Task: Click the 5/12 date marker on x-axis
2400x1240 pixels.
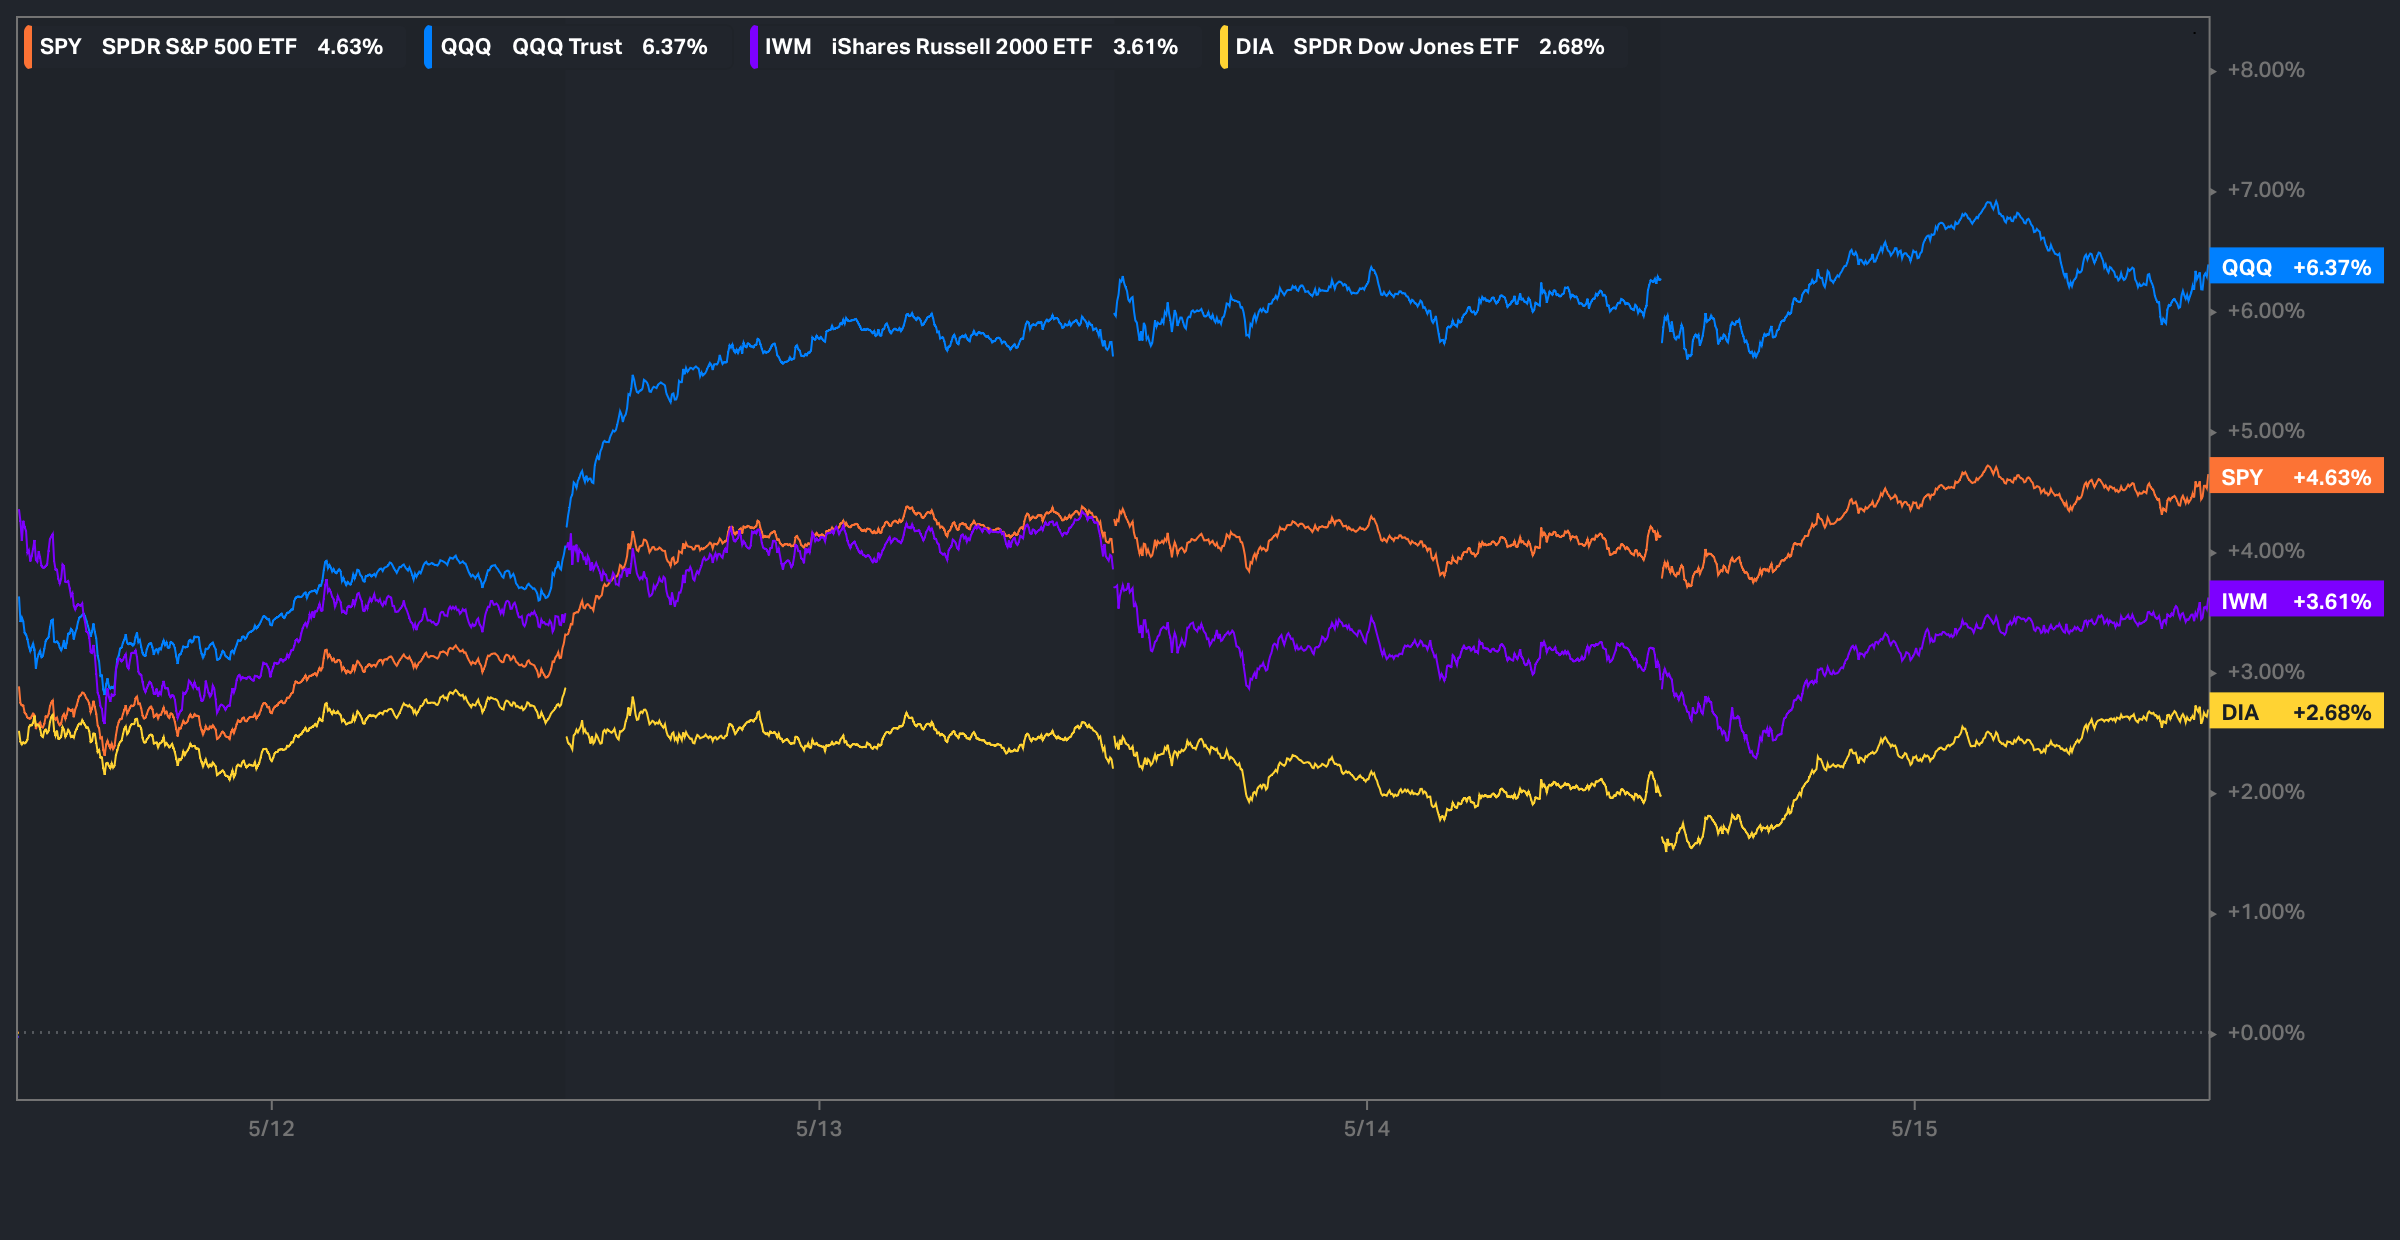Action: [x=271, y=1129]
